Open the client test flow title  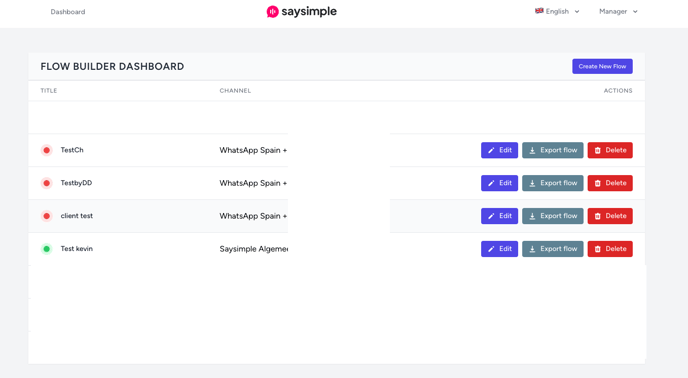(x=77, y=216)
